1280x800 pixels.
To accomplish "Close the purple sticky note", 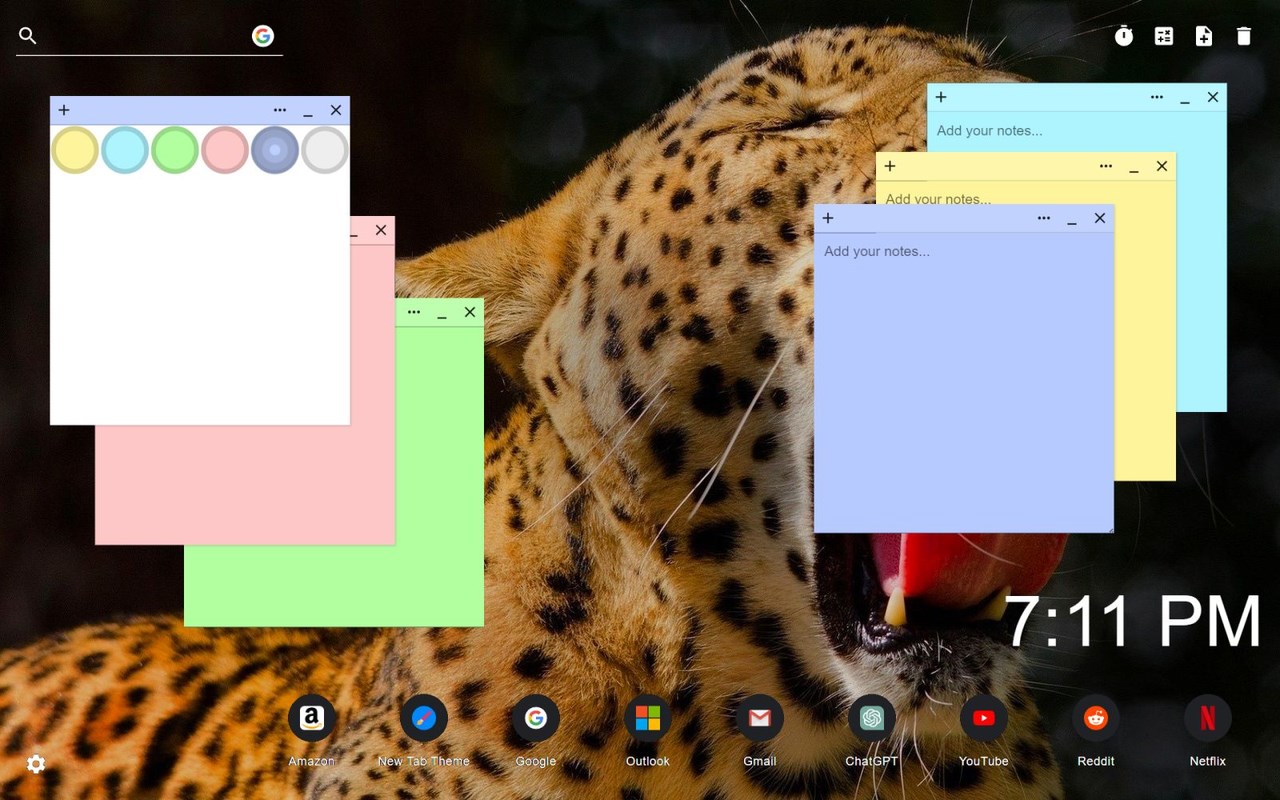I will point(1100,218).
